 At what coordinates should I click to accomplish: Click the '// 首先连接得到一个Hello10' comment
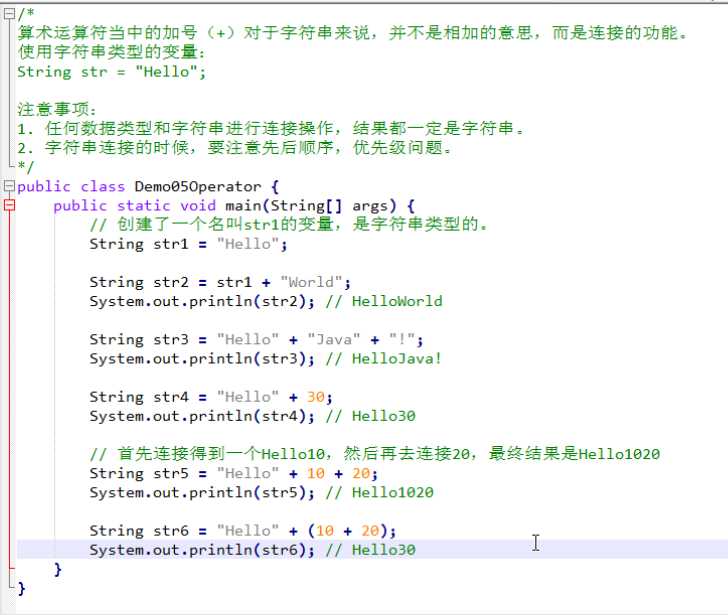click(375, 454)
